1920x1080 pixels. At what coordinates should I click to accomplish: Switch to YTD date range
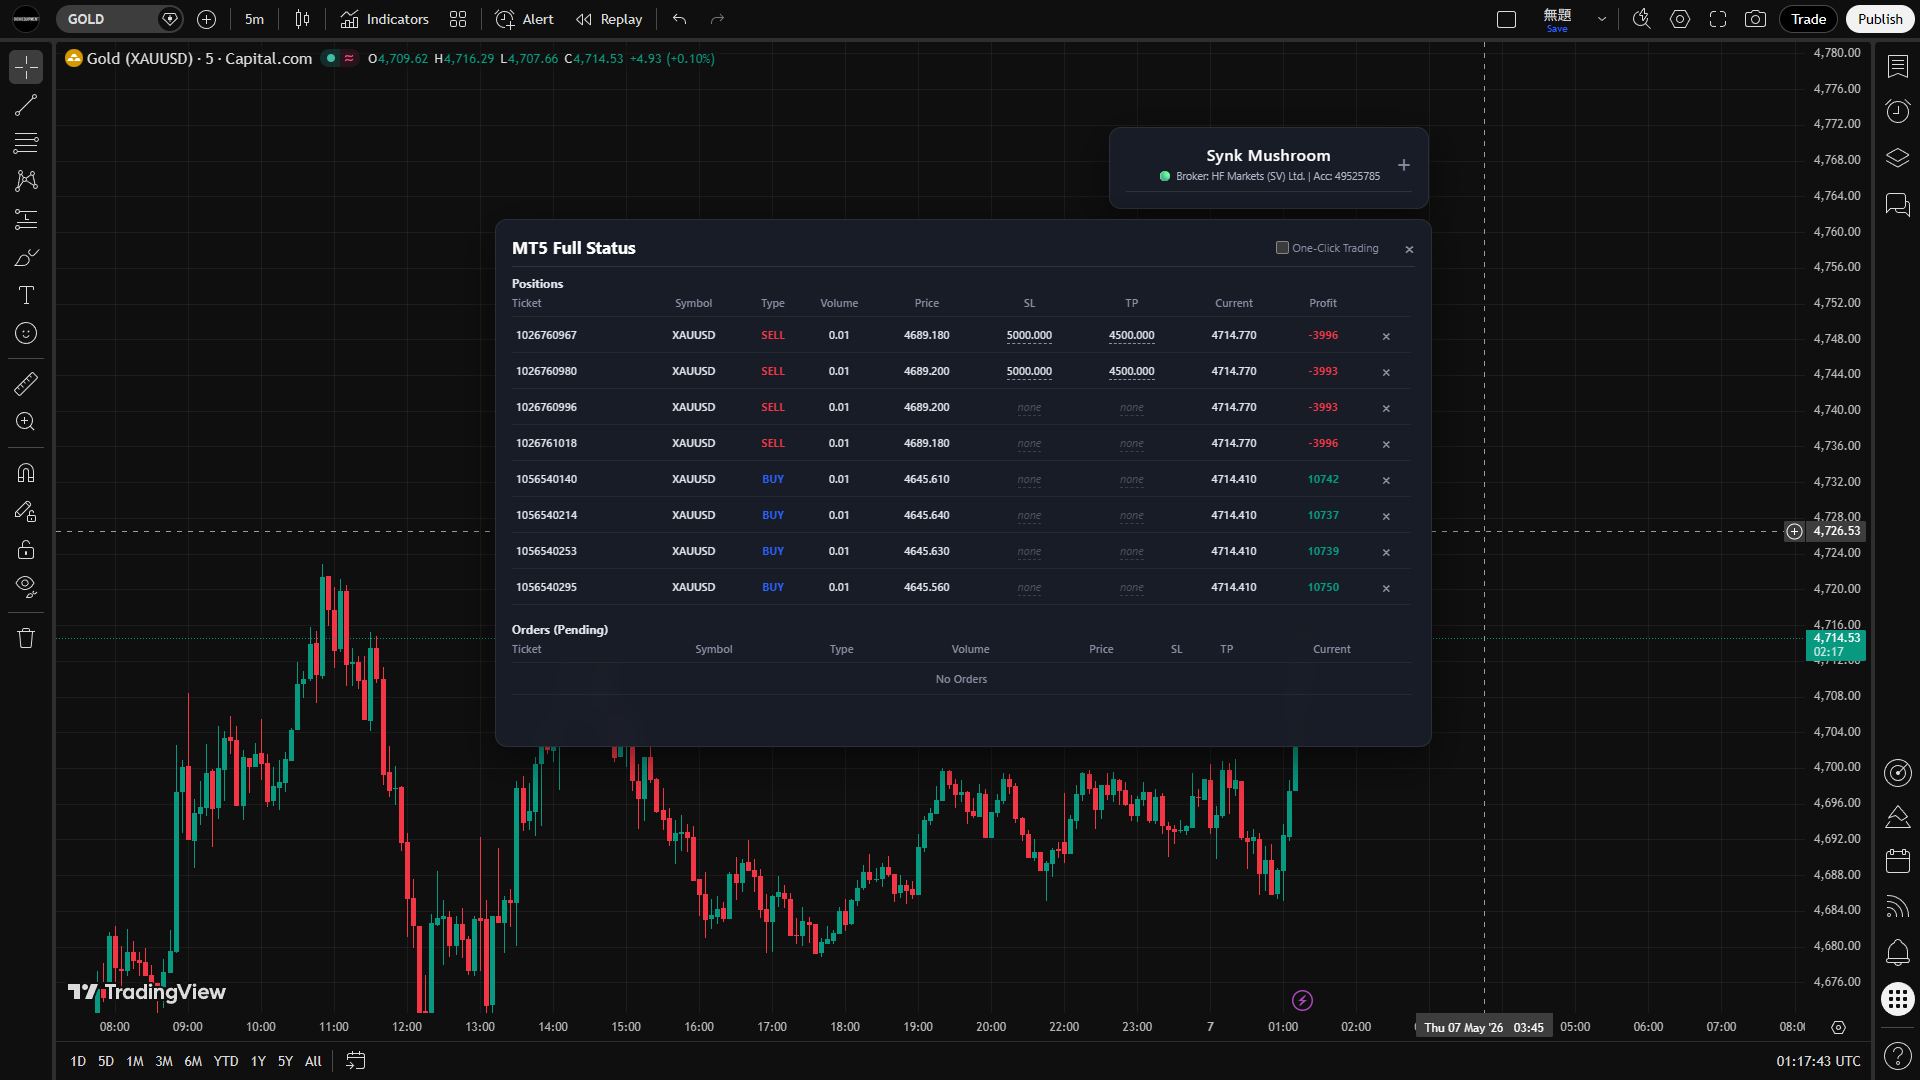(x=226, y=1061)
